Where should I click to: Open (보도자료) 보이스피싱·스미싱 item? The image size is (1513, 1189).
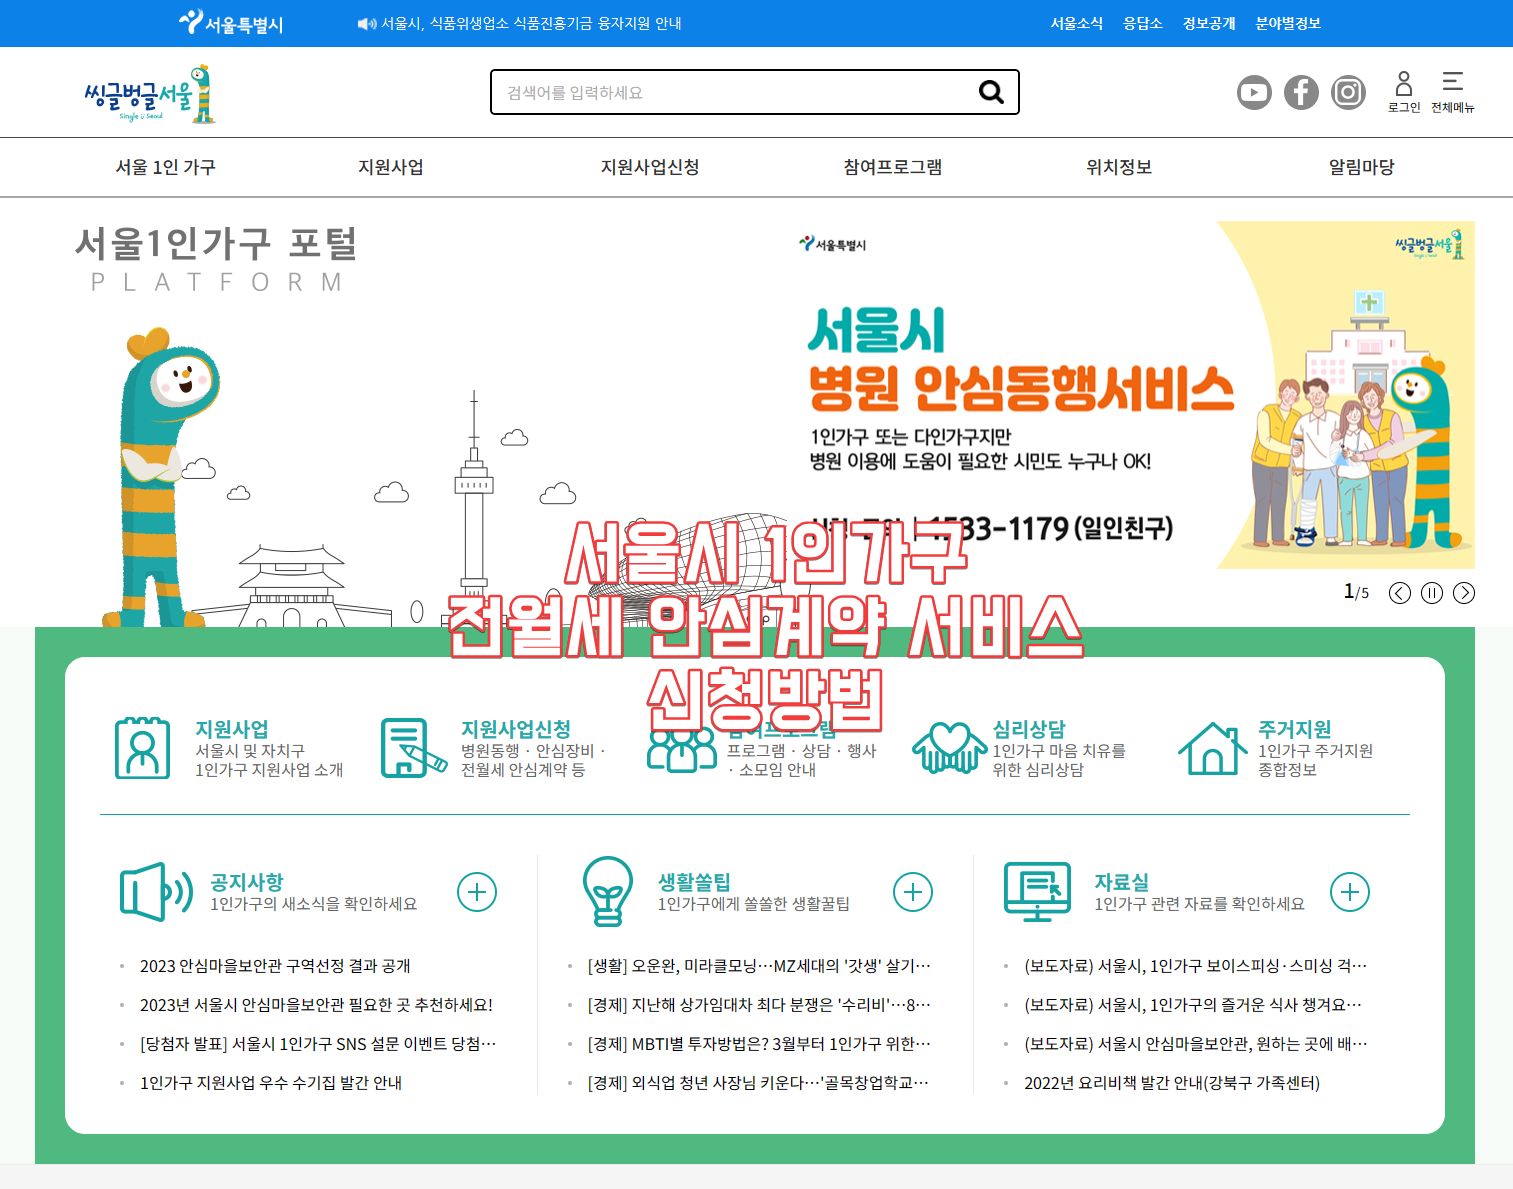tap(1195, 966)
